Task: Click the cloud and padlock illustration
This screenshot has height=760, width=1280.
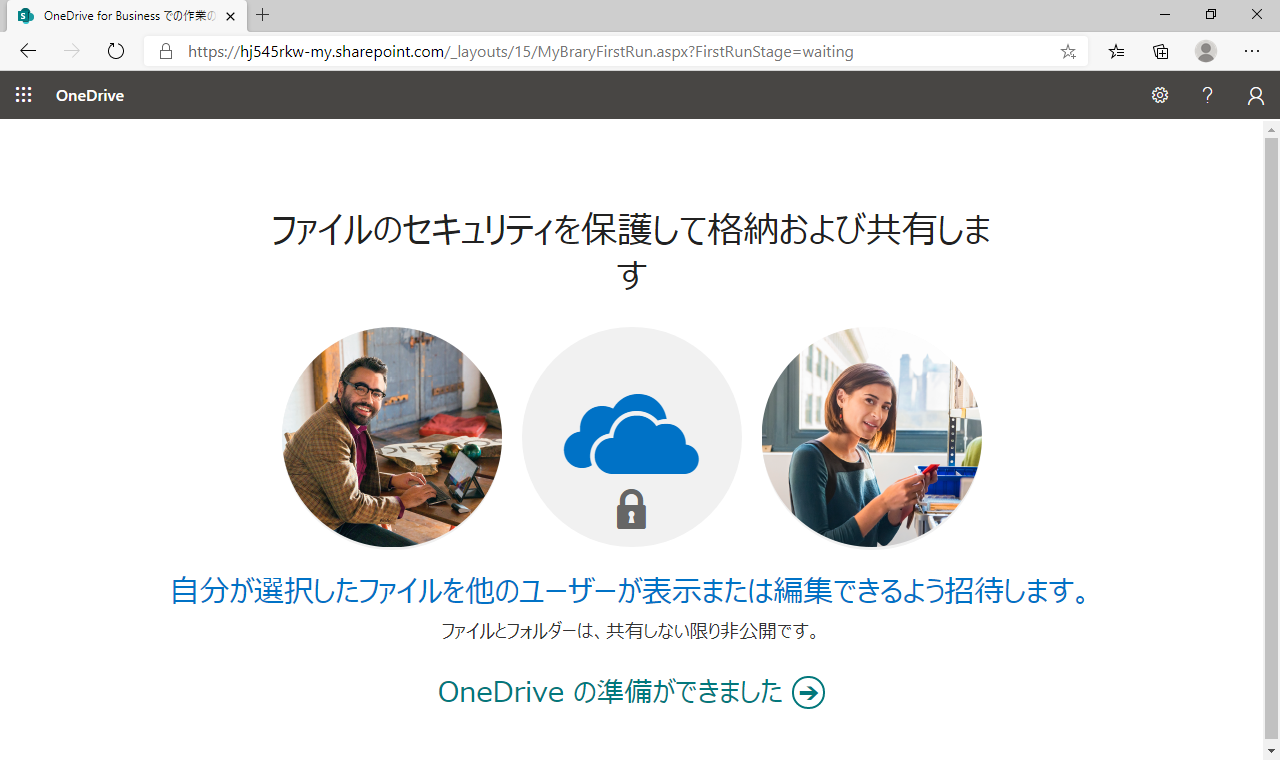Action: click(632, 437)
